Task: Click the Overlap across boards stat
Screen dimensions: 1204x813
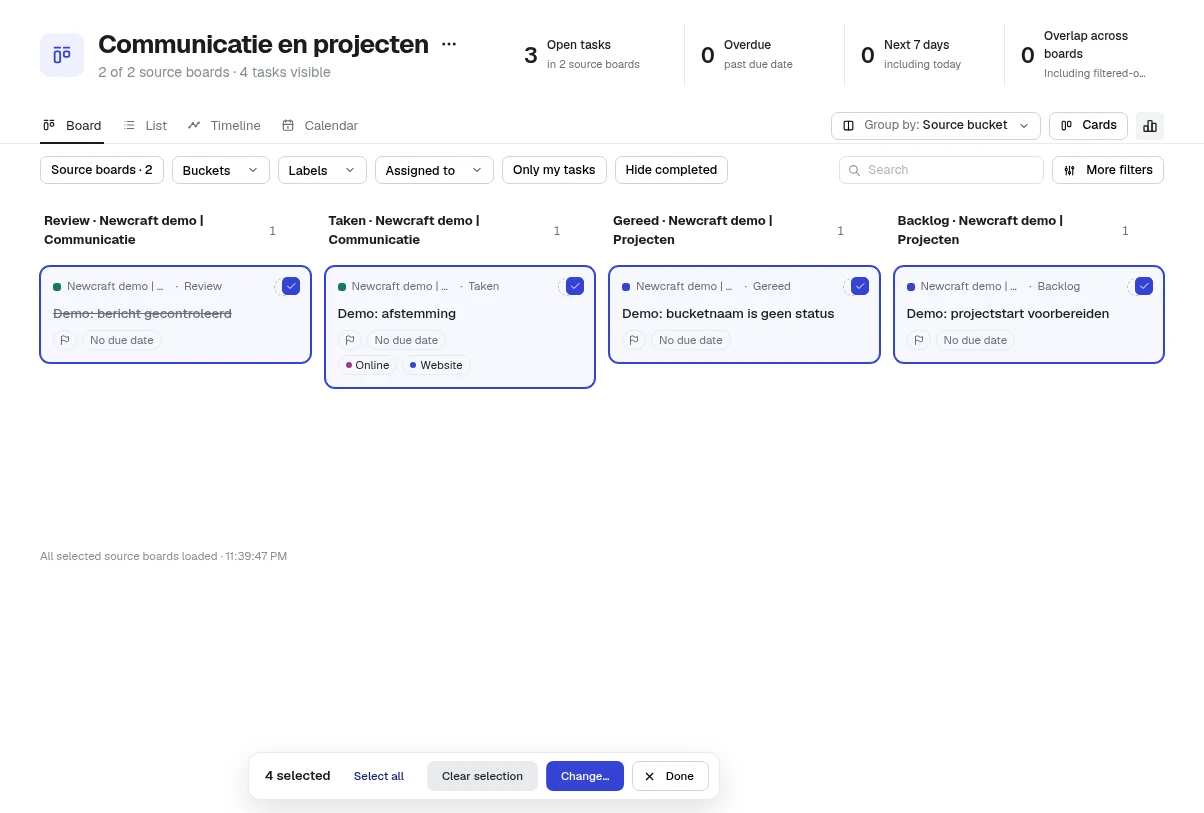Action: point(1083,54)
